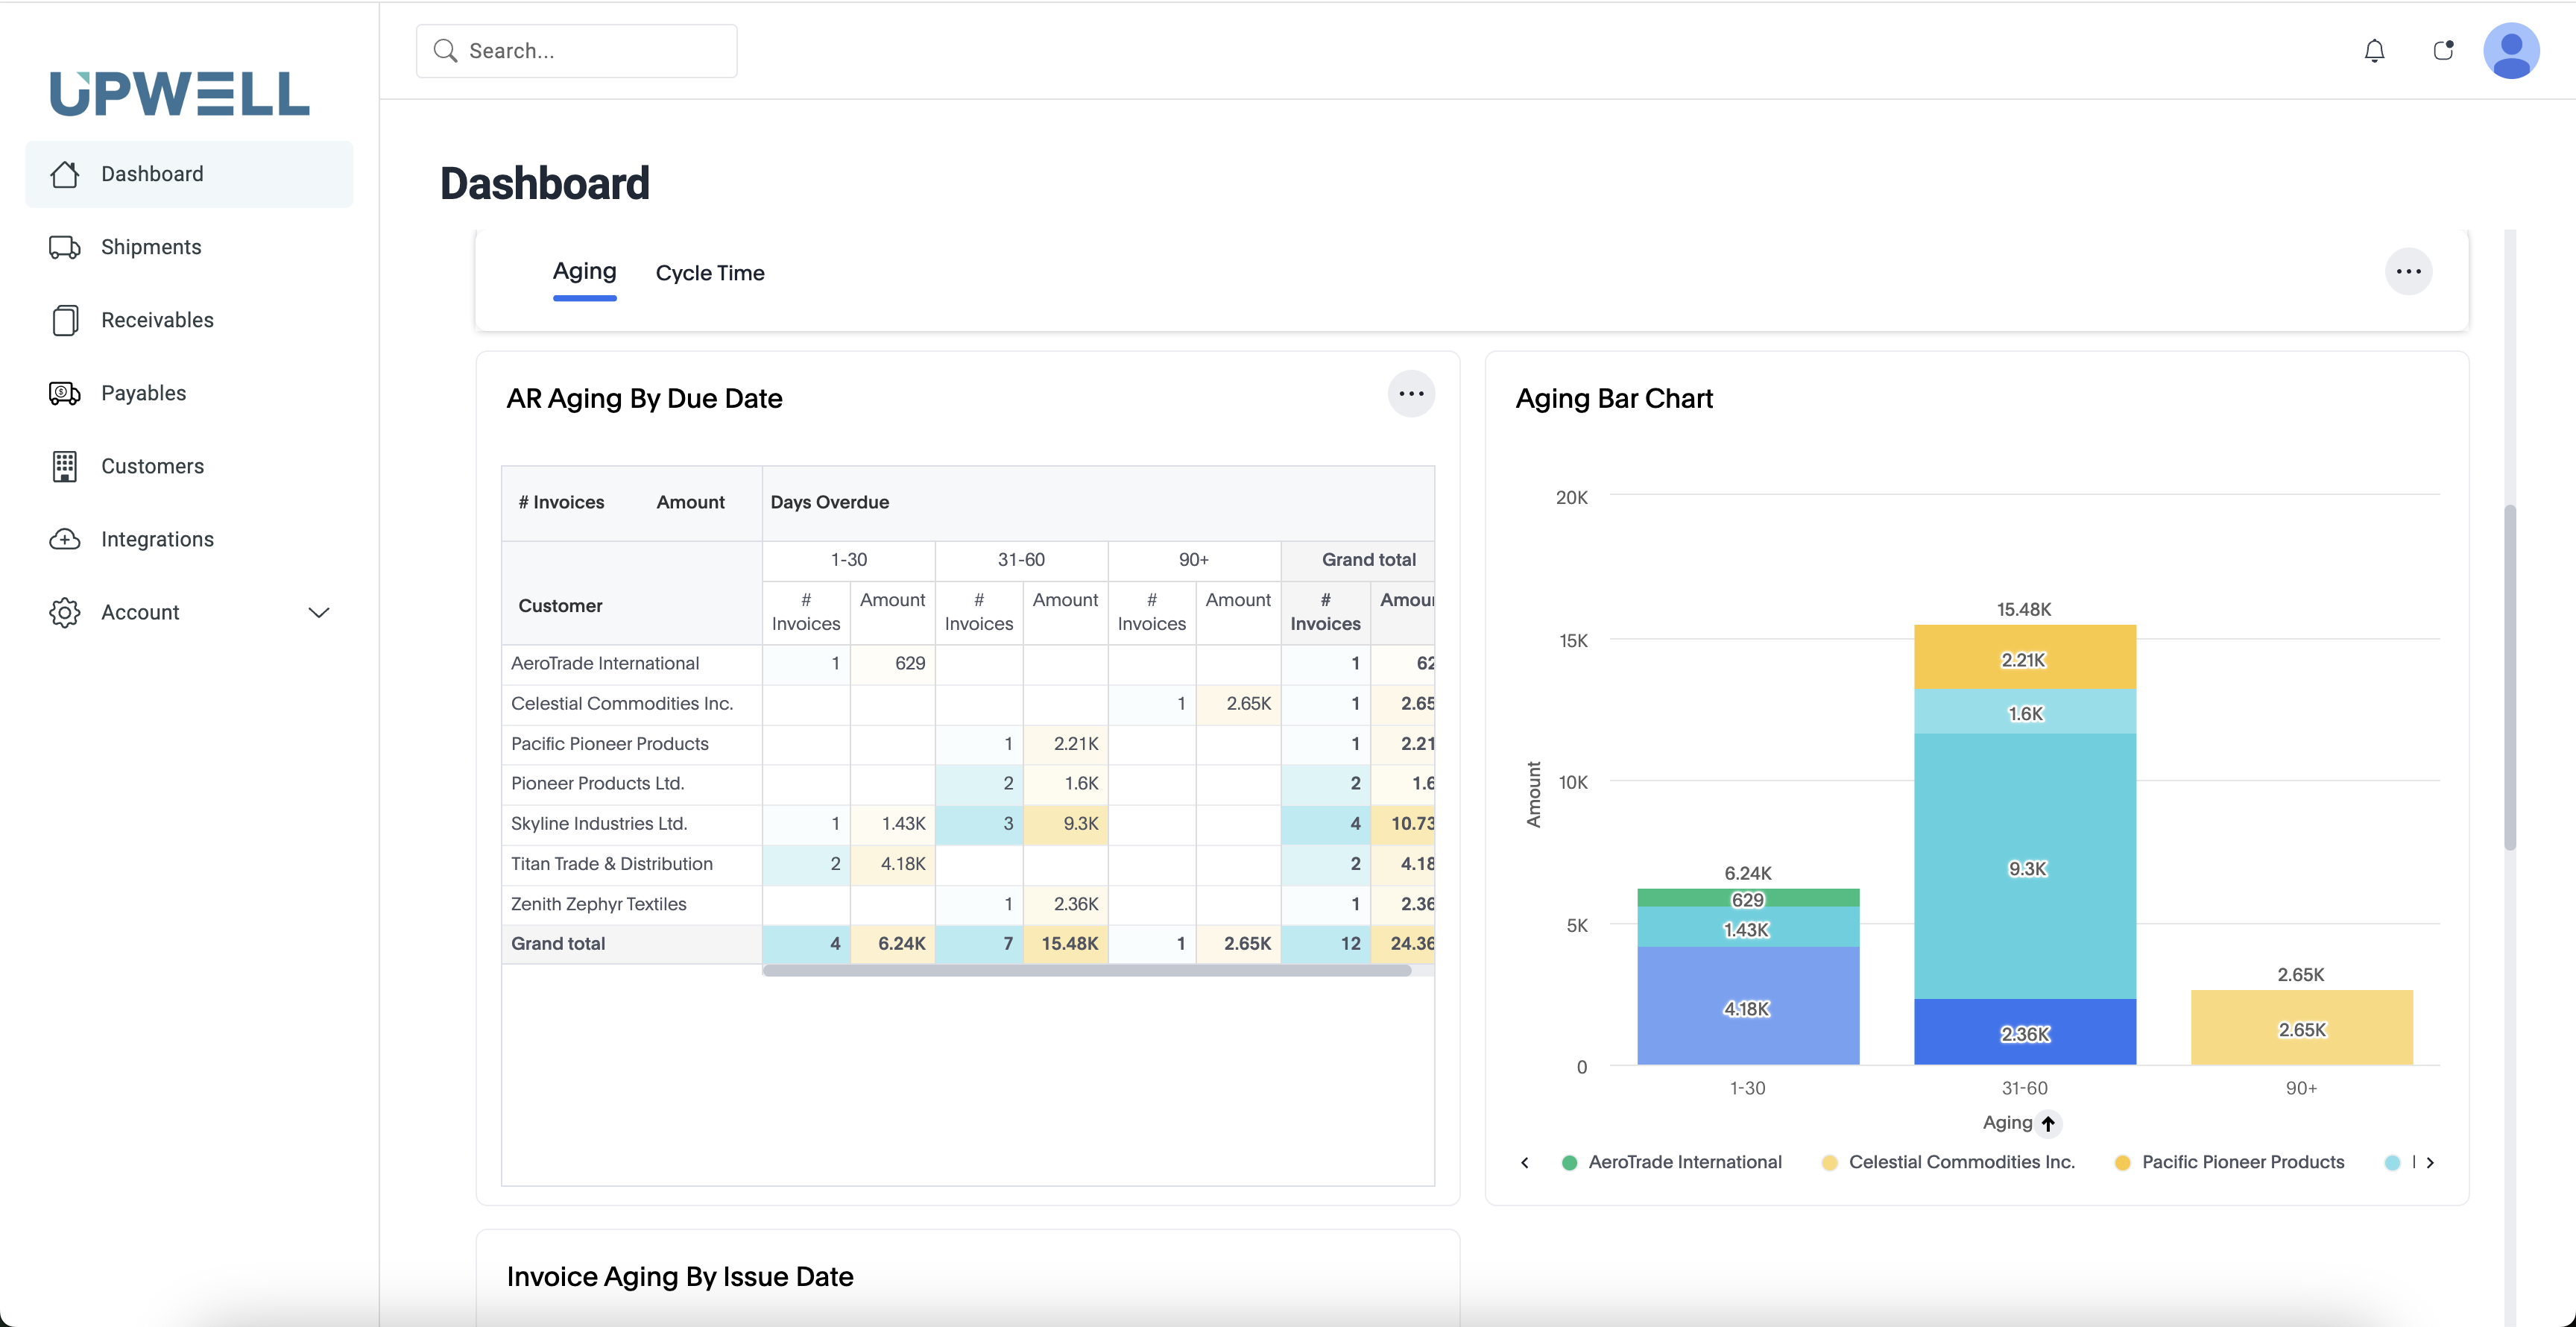Click the share icon in the top bar
This screenshot has height=1327, width=2576.
tap(2443, 50)
